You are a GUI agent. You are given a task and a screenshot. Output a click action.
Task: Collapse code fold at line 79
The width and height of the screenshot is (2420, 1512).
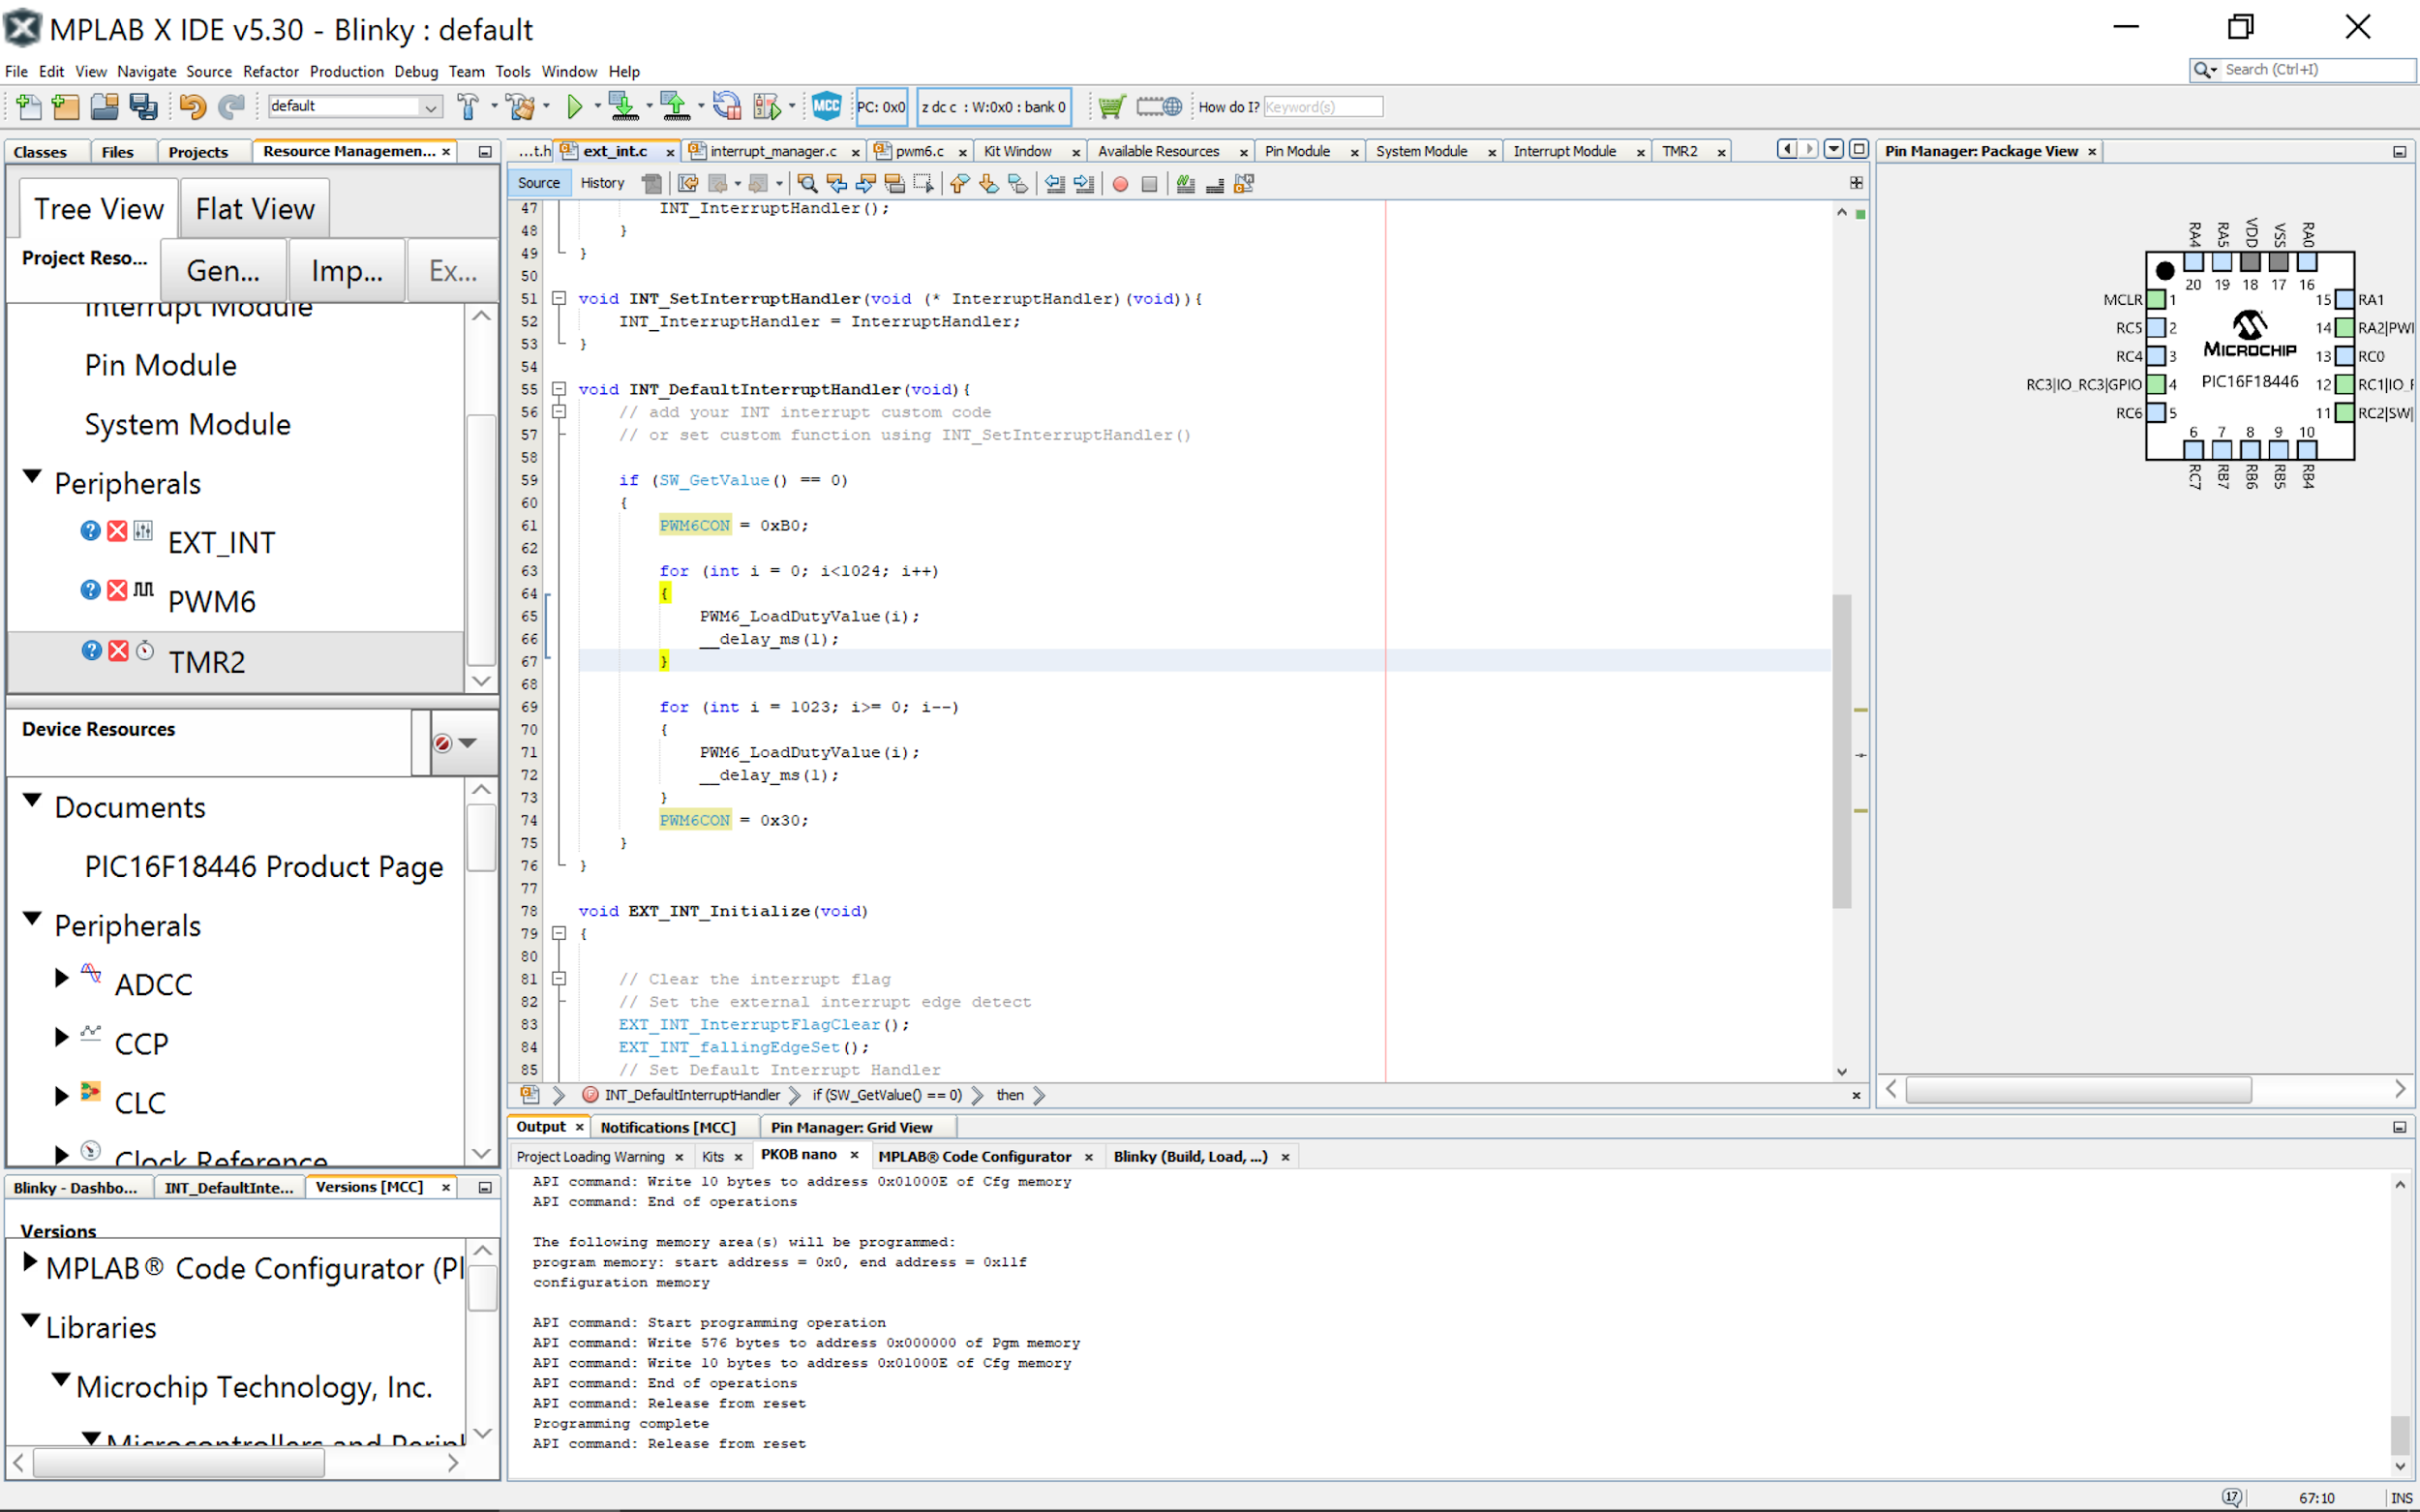[x=560, y=933]
